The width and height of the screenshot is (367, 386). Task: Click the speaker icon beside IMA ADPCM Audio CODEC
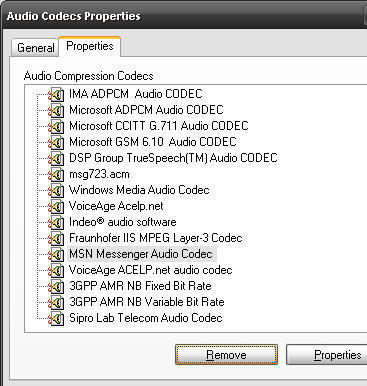click(56, 94)
